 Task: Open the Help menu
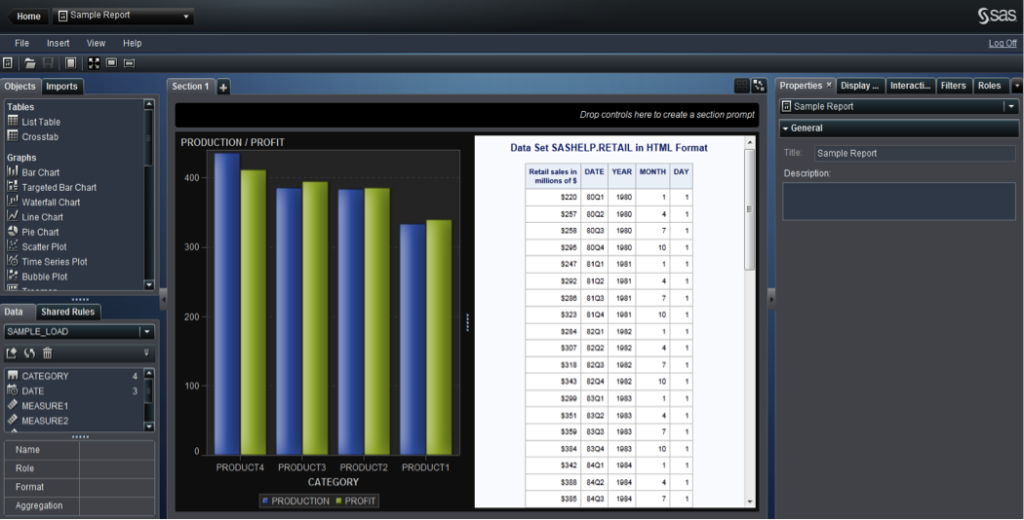(132, 43)
